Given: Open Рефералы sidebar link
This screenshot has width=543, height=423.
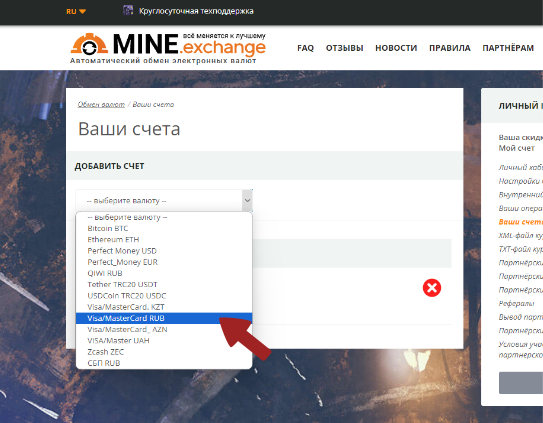Looking at the screenshot, I should tap(516, 303).
